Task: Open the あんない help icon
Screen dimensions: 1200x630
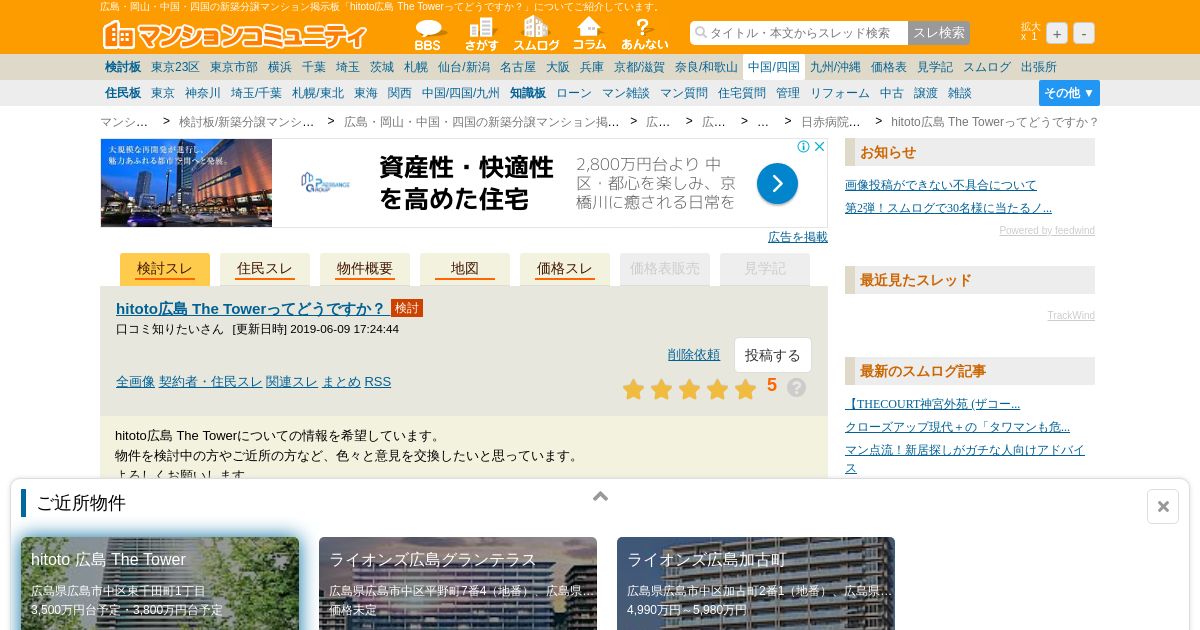Action: tap(644, 34)
